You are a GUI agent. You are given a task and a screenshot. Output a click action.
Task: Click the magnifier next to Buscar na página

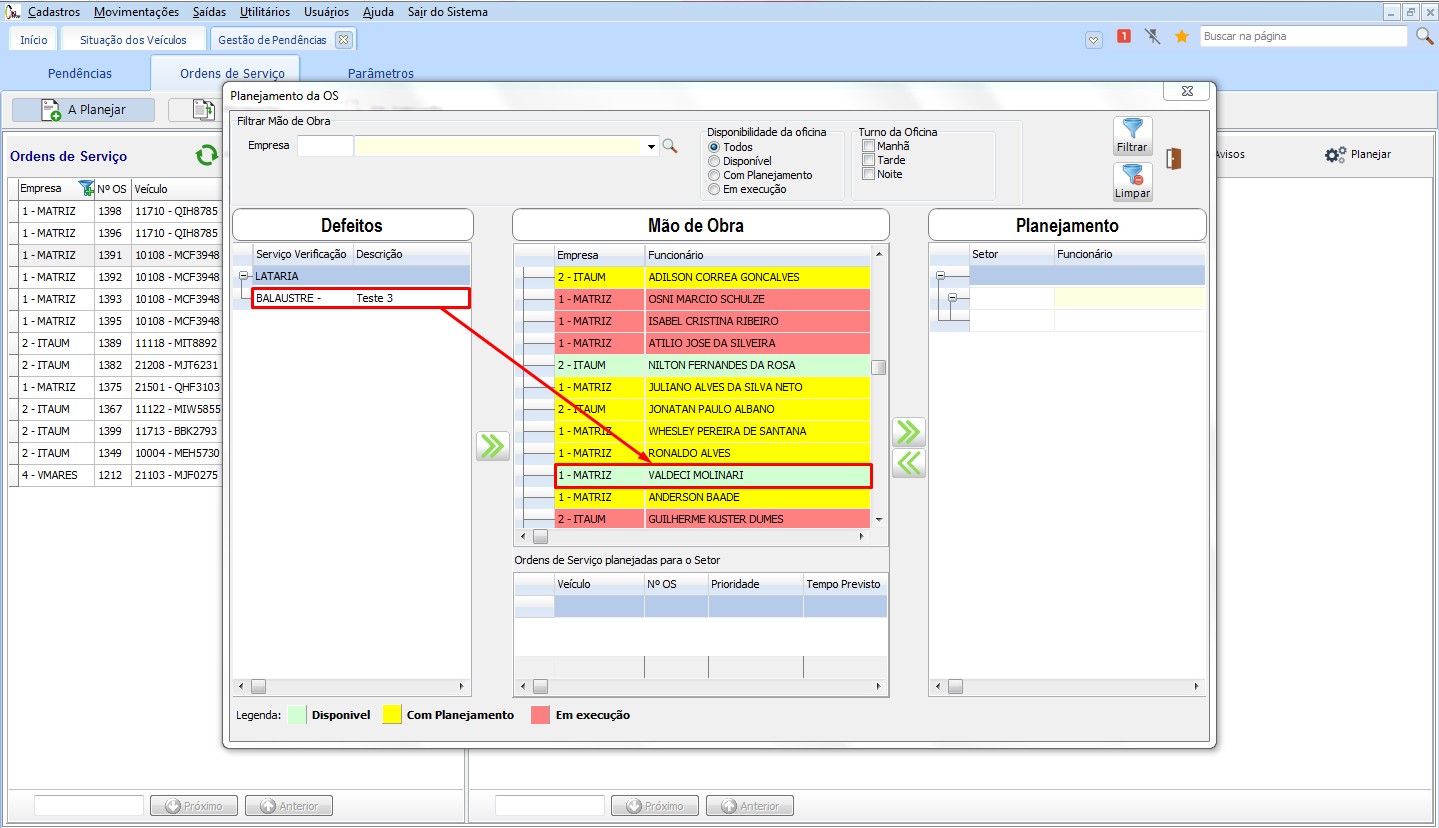click(1425, 36)
